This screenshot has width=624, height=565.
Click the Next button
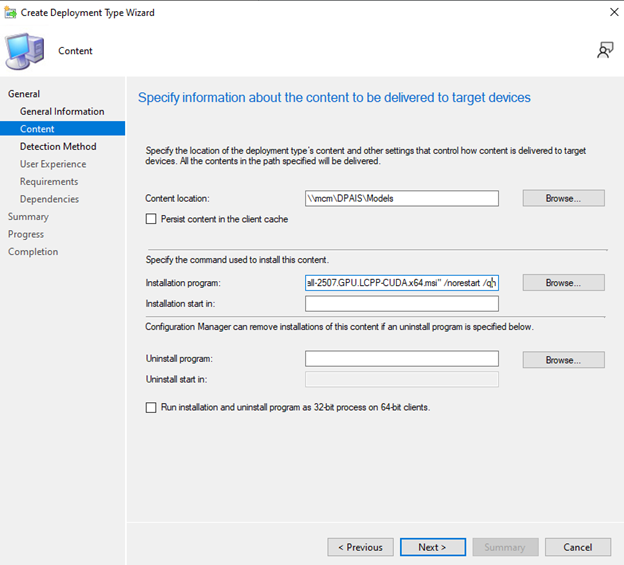tap(433, 547)
